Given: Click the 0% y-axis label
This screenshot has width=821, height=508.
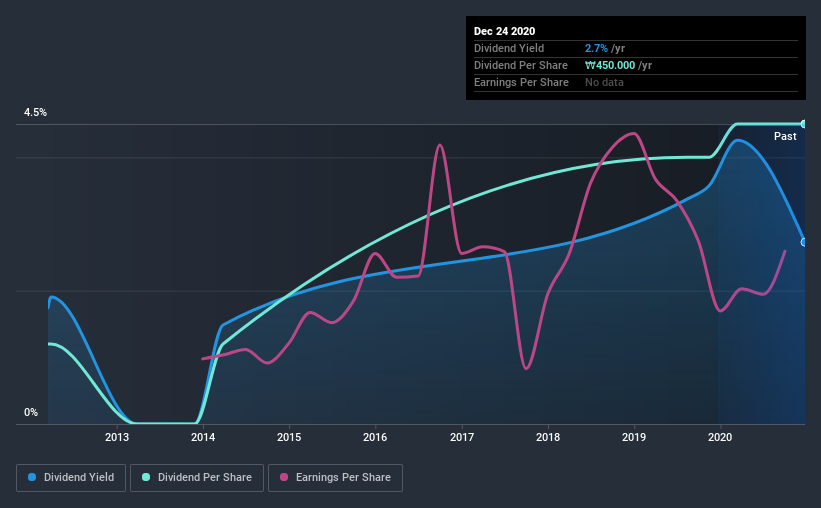Looking at the screenshot, I should tap(31, 412).
